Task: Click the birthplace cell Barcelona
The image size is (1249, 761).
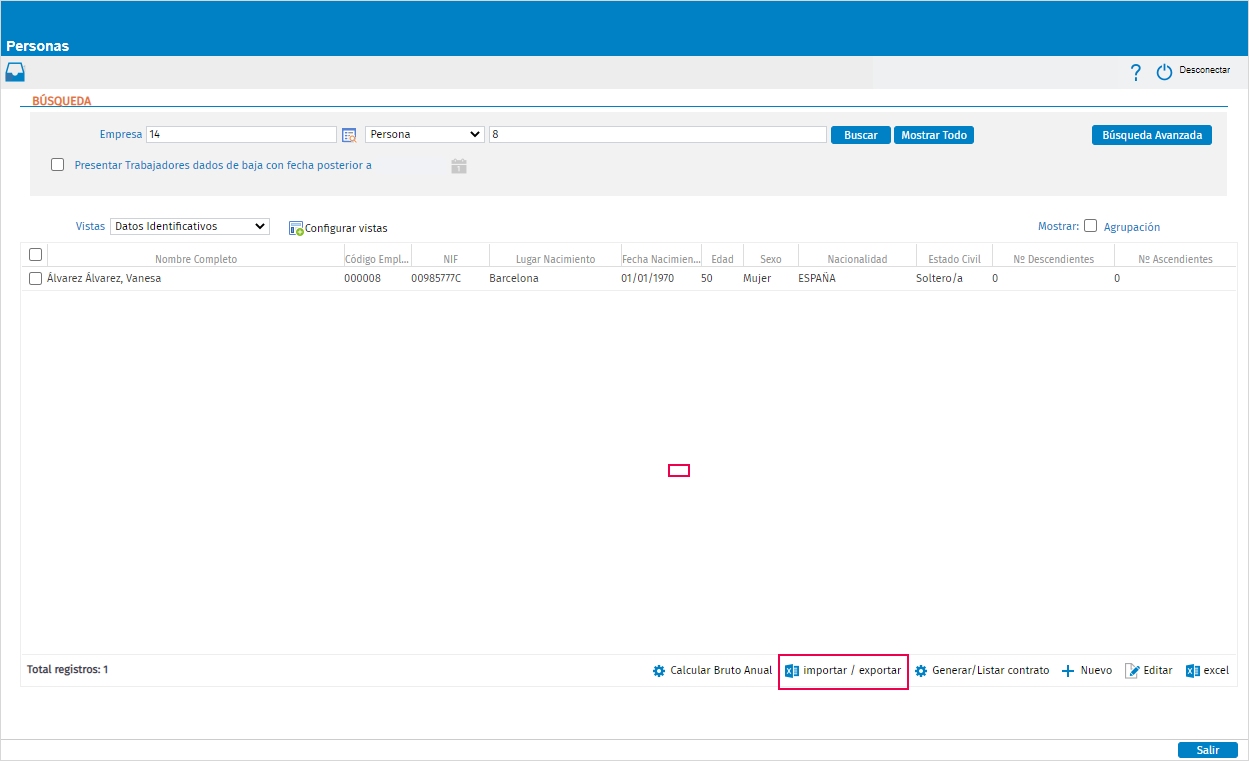Action: 514,279
